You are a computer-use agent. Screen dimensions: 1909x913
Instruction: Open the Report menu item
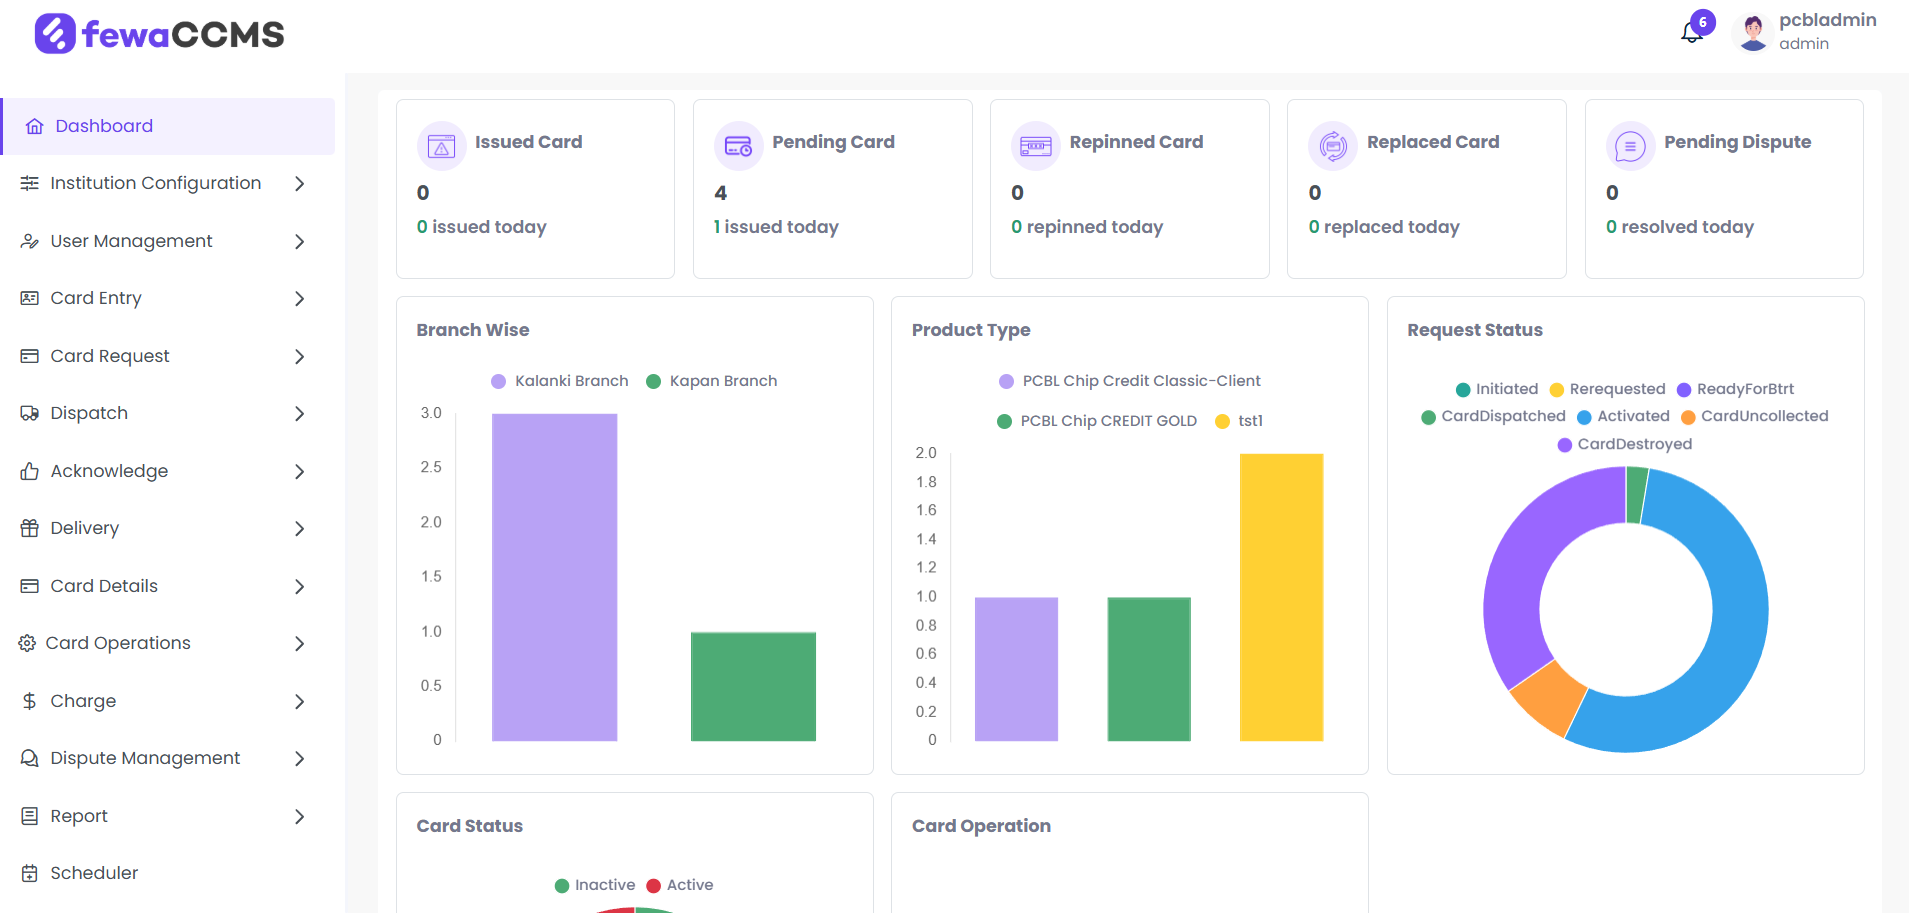click(168, 816)
